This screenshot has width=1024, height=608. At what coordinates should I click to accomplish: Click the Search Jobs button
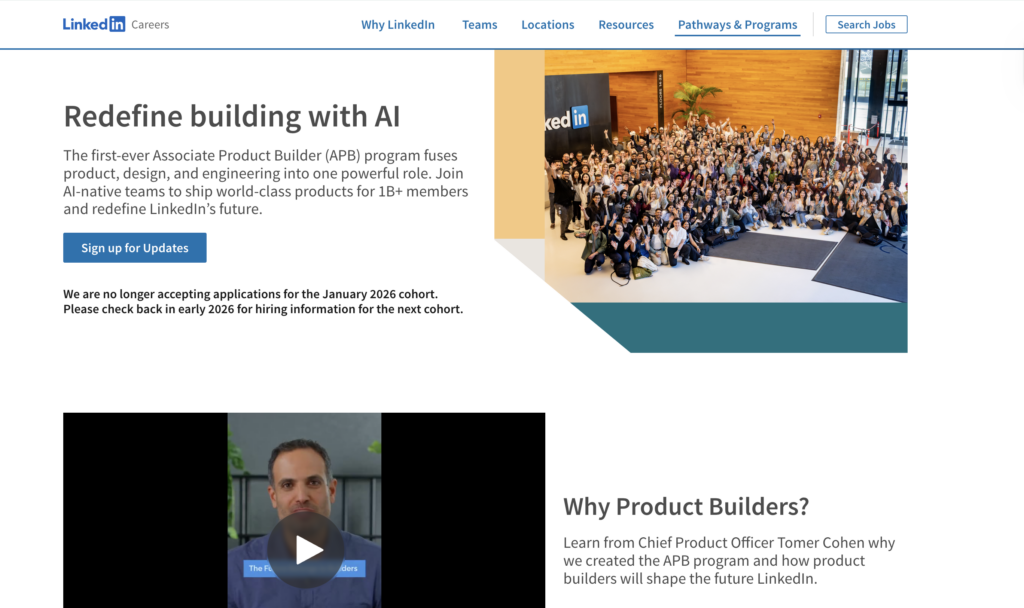866,25
